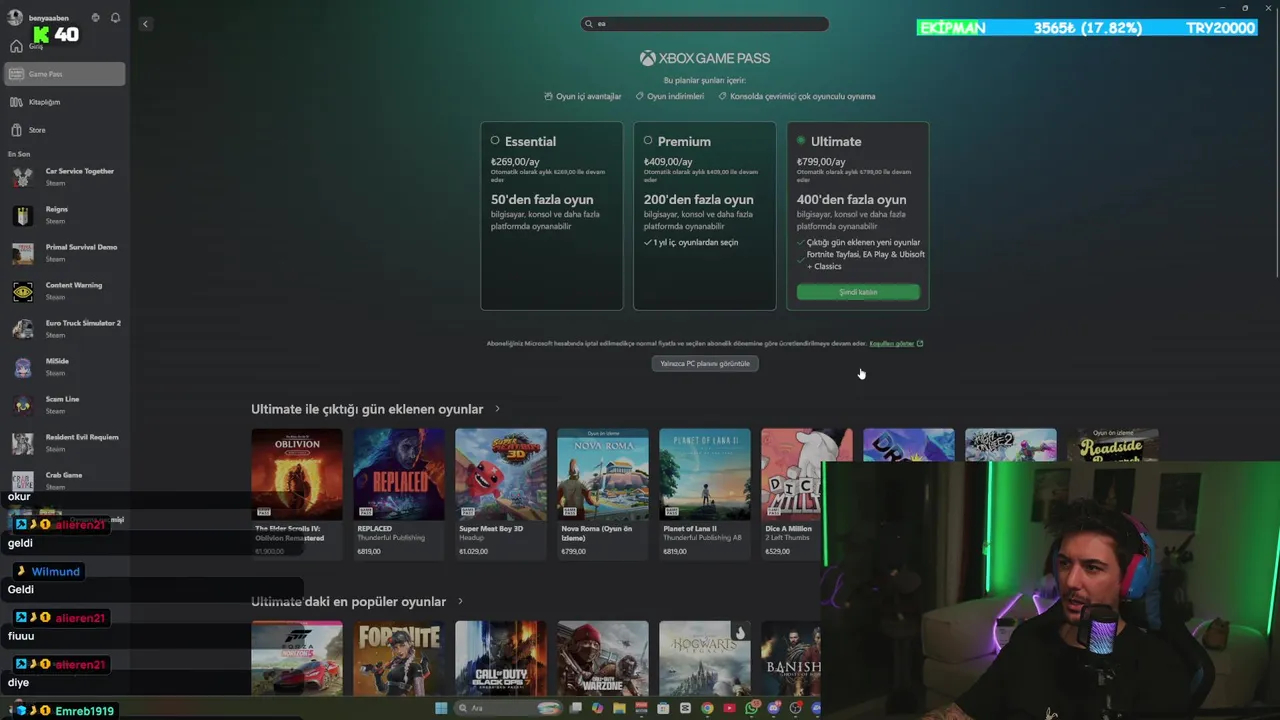
Task: Open YouTube shortcut on the taskbar
Action: (729, 708)
